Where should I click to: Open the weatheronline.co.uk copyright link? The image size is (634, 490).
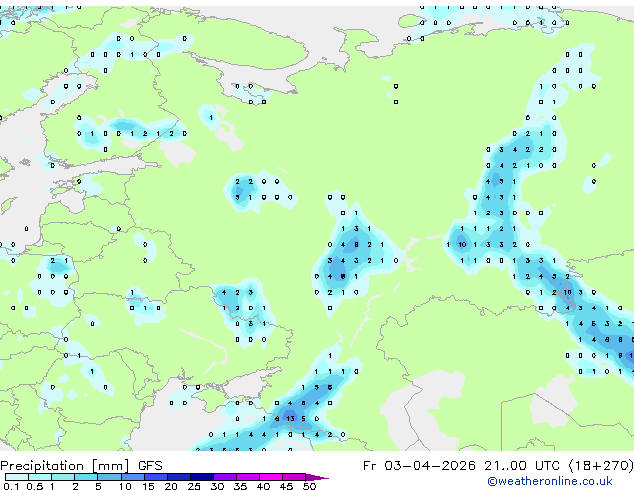click(550, 481)
